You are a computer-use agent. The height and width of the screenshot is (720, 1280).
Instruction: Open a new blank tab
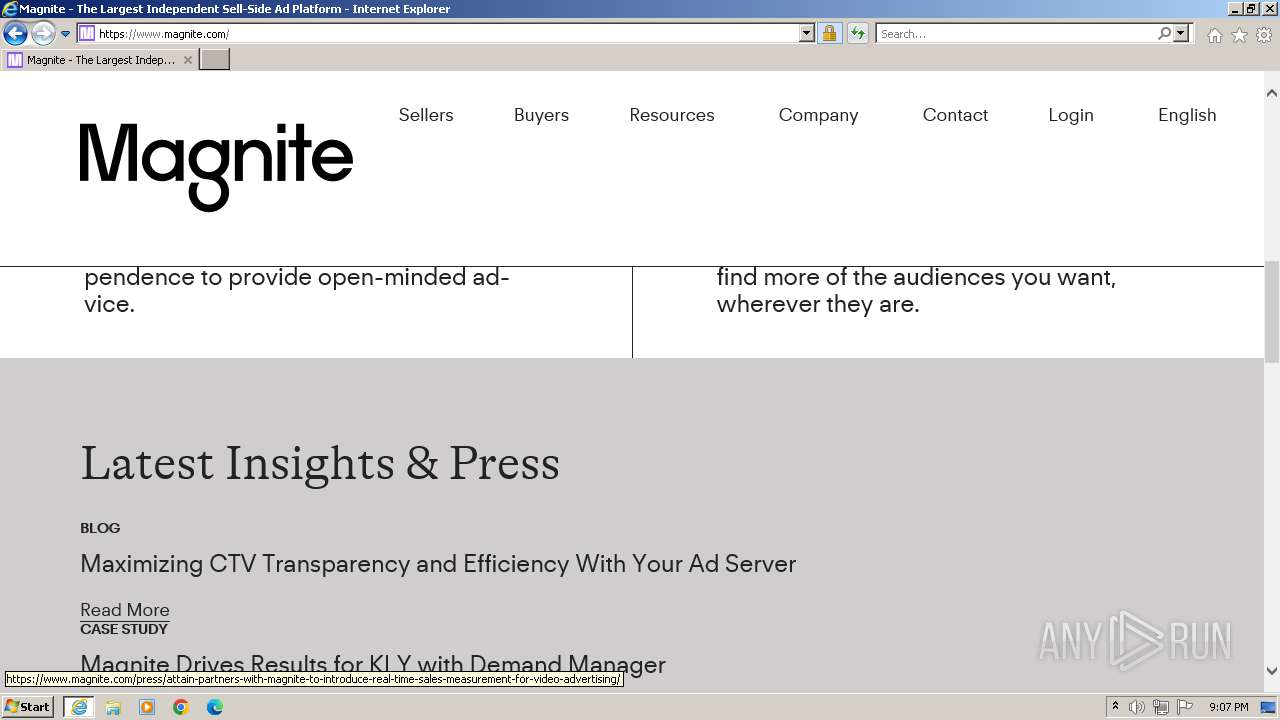[215, 60]
